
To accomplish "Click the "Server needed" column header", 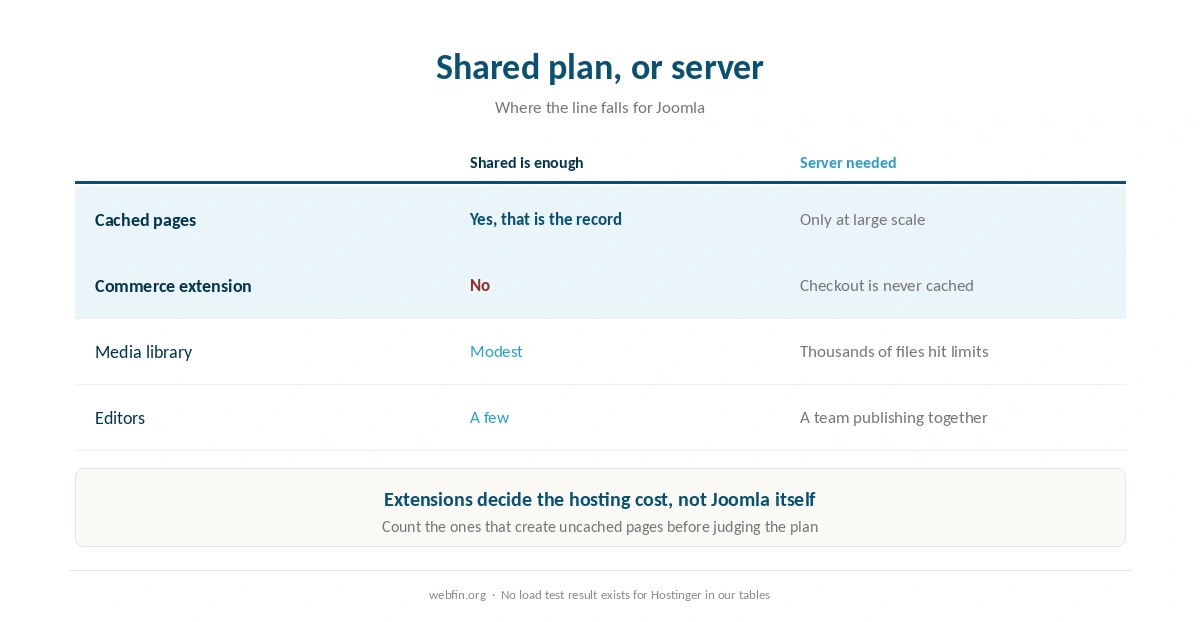I will (x=848, y=162).
